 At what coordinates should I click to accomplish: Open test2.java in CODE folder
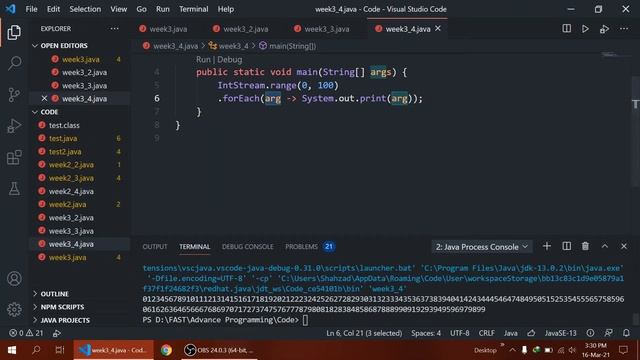80,151
